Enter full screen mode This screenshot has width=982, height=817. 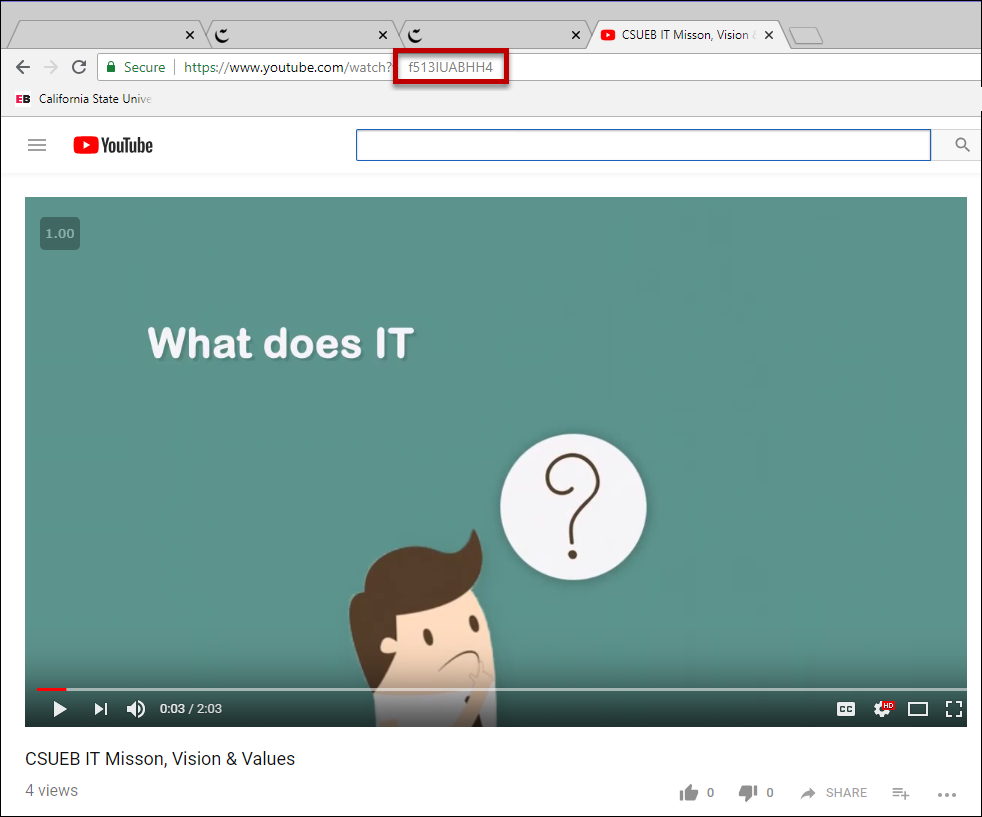click(x=954, y=709)
